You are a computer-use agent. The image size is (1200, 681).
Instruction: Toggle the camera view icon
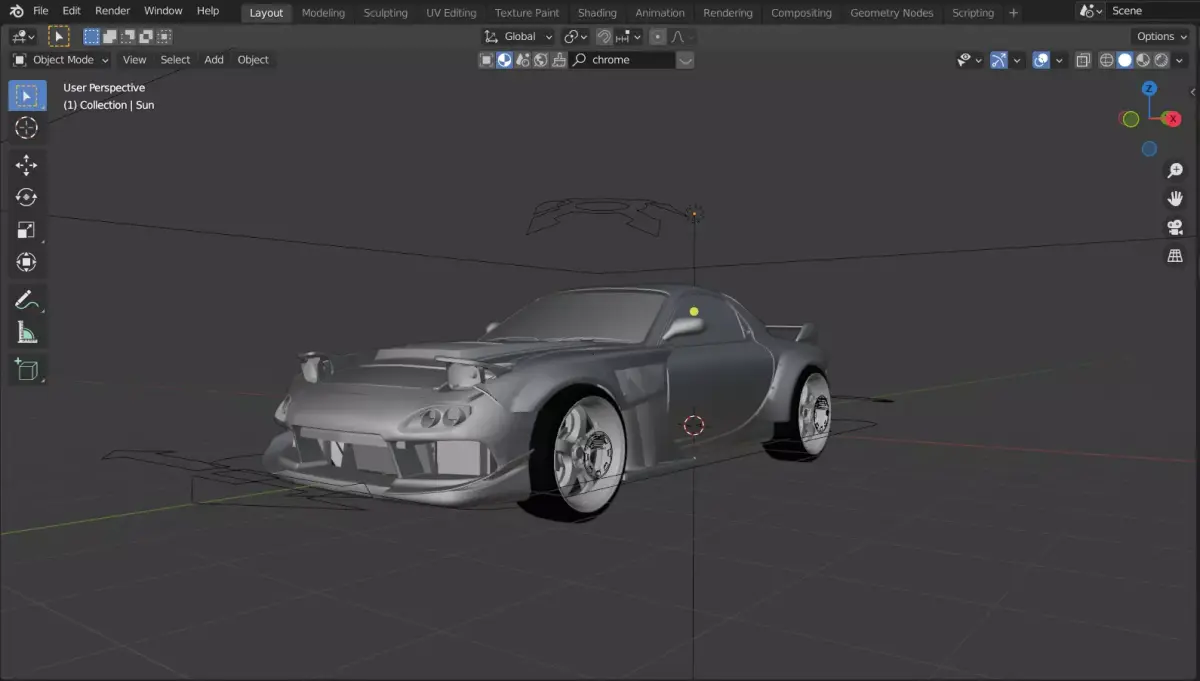(x=1175, y=228)
